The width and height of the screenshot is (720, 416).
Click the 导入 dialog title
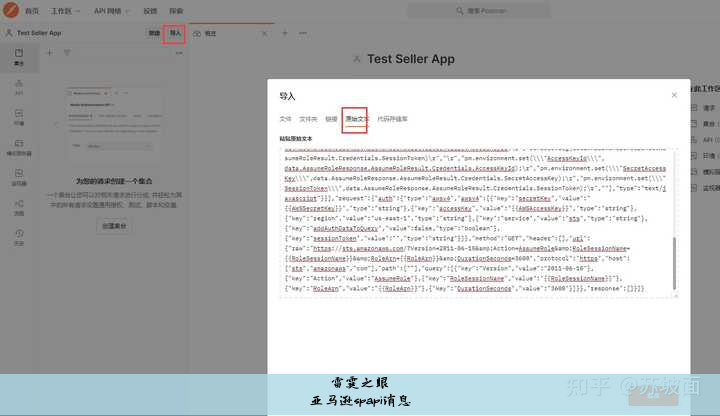click(x=287, y=96)
